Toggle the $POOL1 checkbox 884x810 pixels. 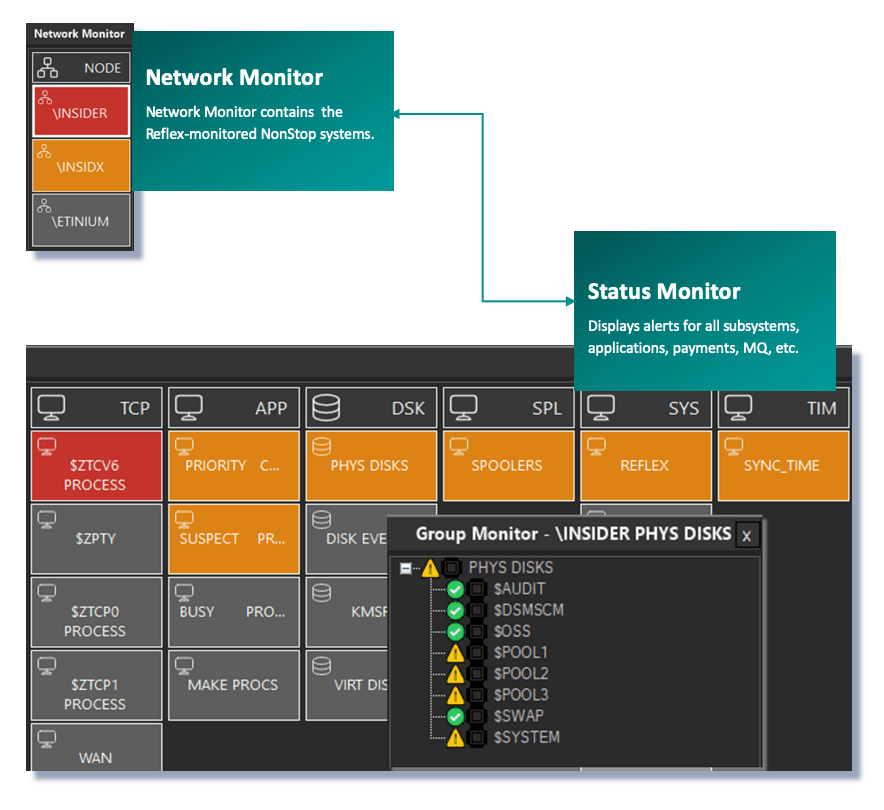(476, 653)
